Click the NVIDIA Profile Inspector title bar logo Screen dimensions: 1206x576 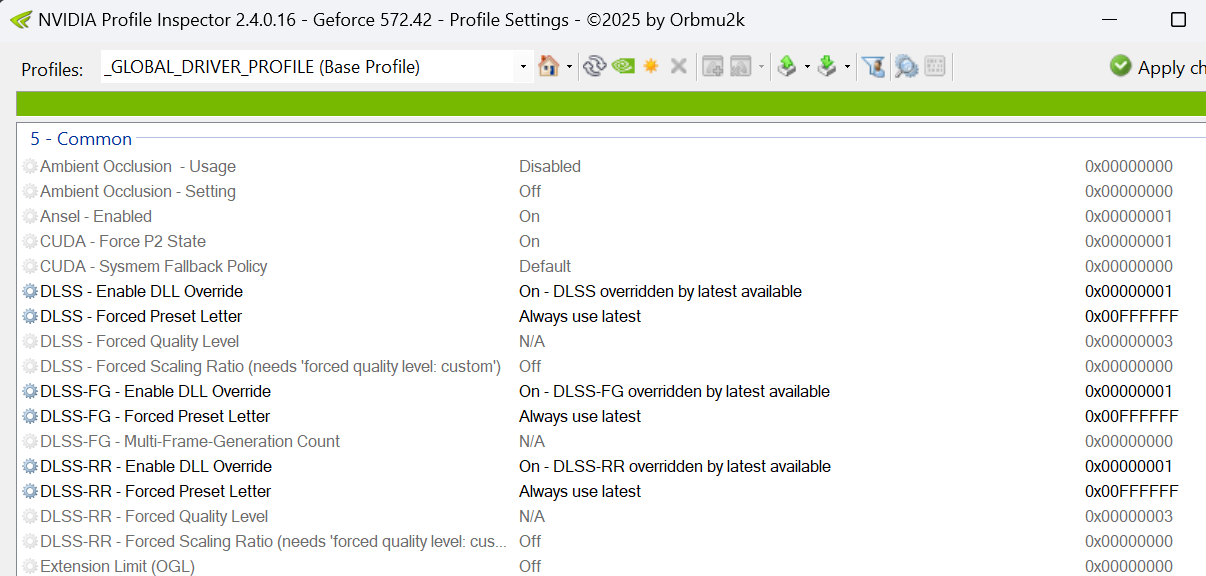(x=19, y=19)
